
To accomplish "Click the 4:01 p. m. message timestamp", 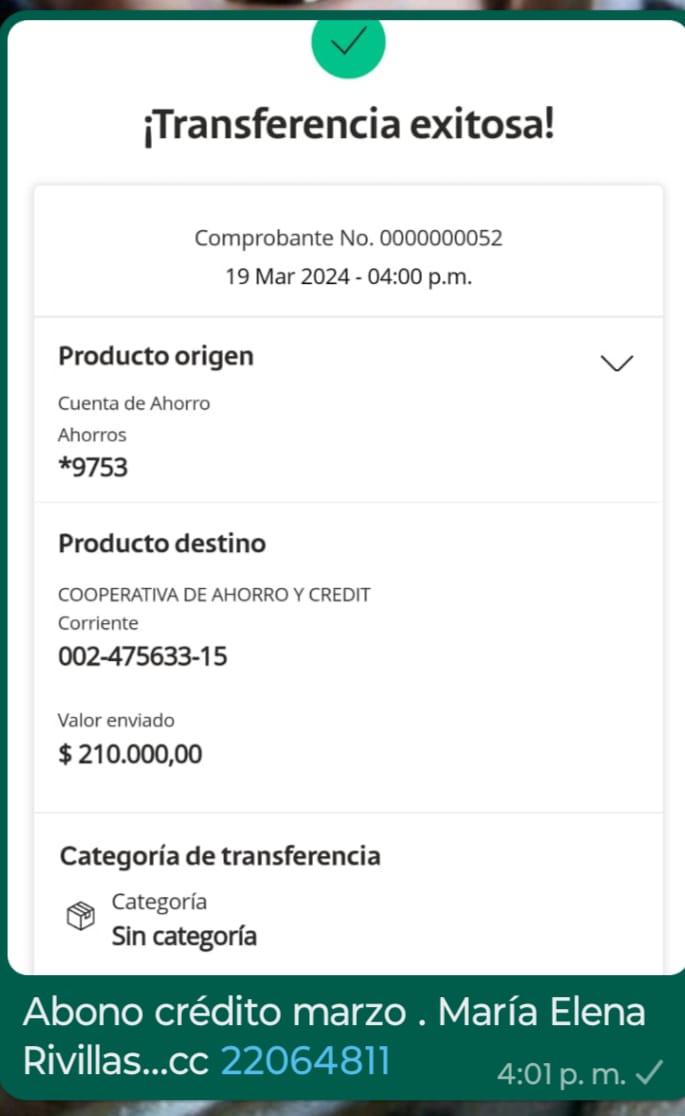I will pos(561,1074).
